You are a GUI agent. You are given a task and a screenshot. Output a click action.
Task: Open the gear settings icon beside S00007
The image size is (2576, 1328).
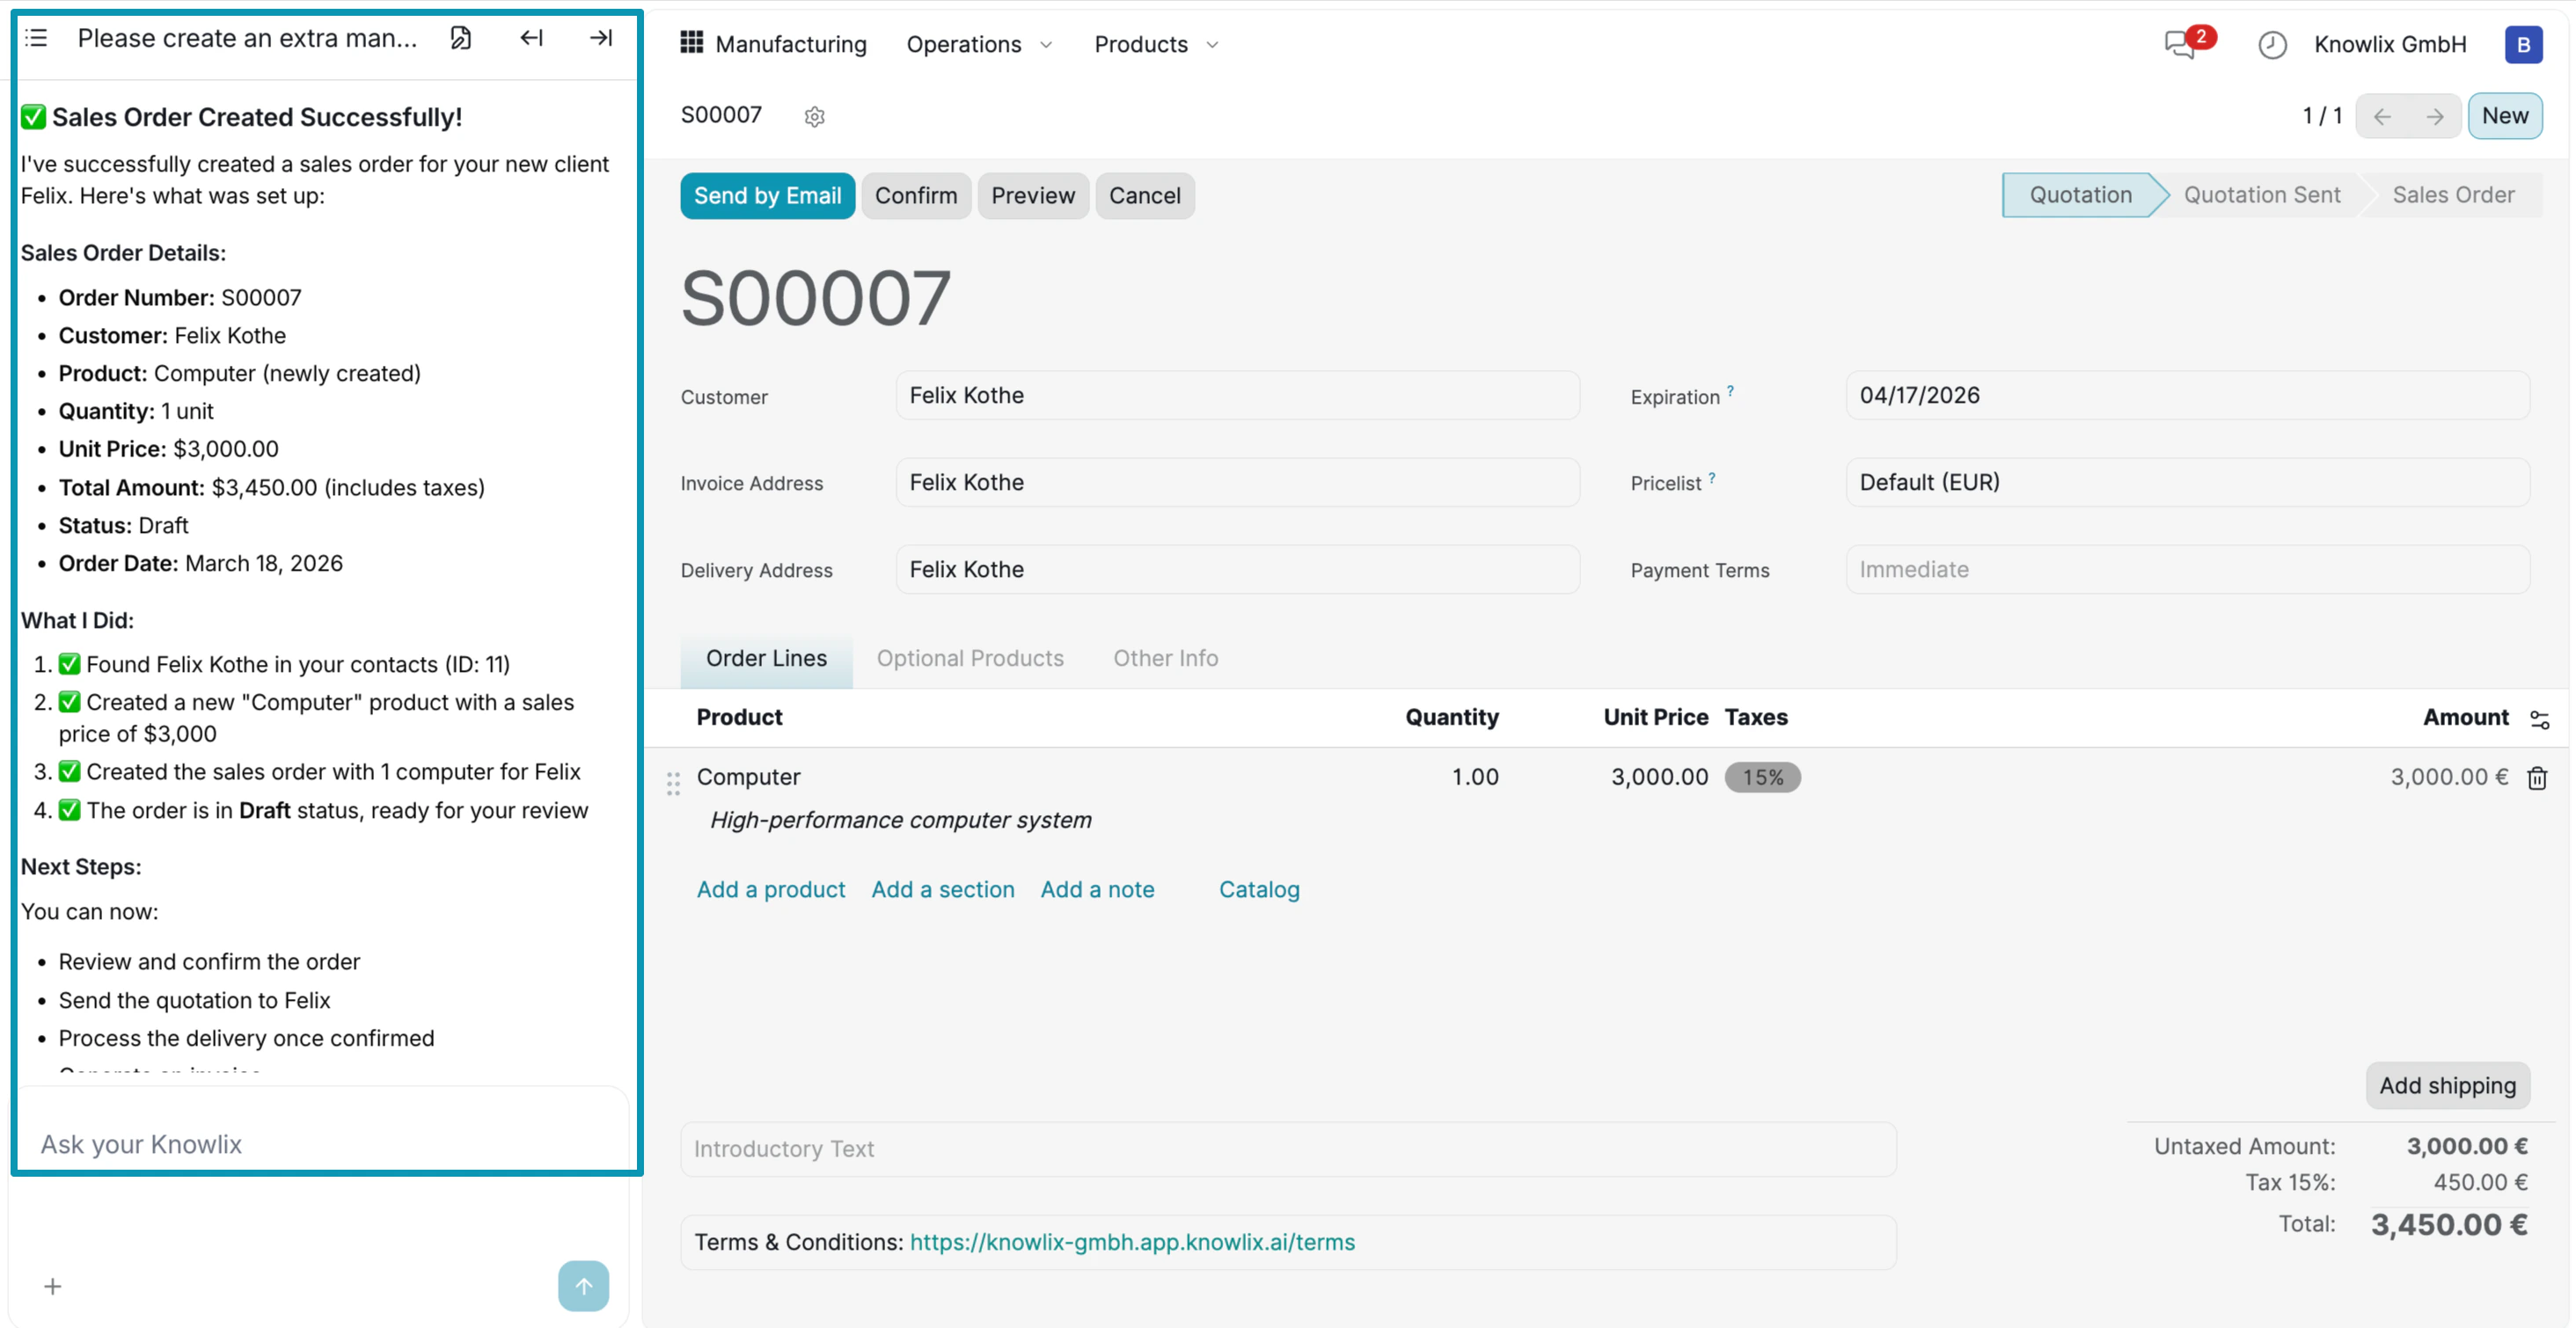coord(814,117)
